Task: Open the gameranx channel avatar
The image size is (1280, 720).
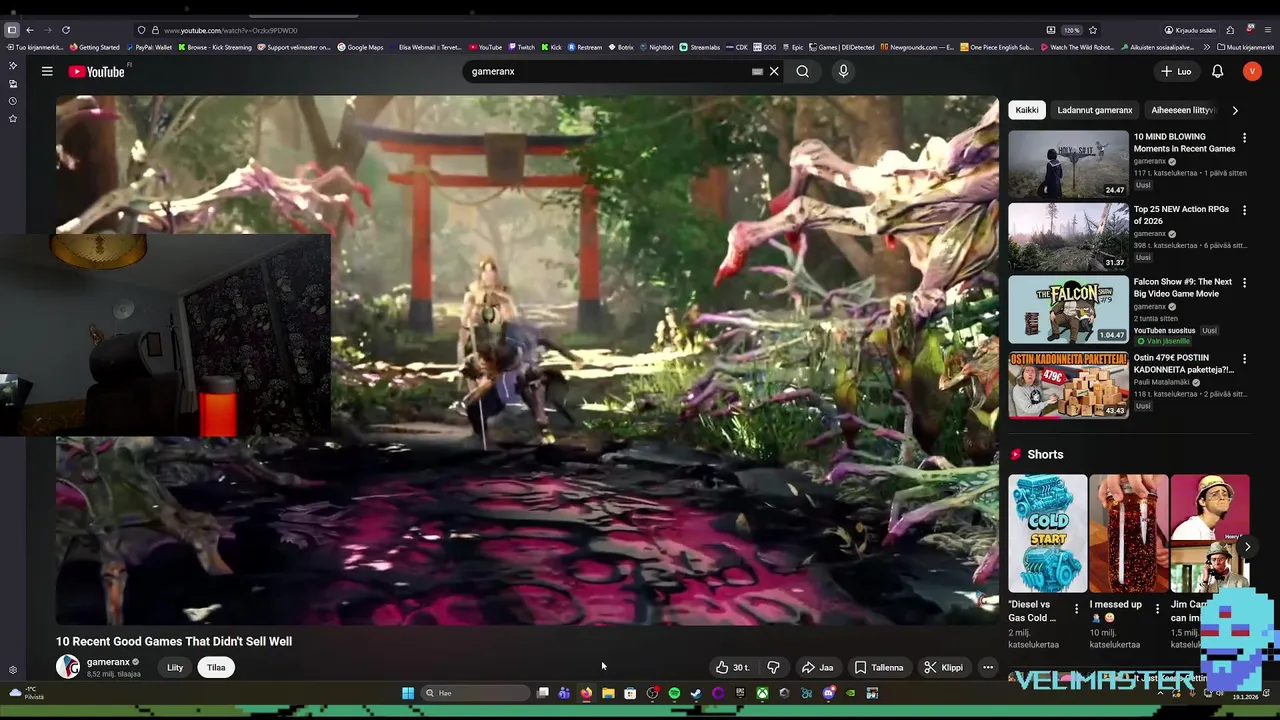Action: coord(68,667)
